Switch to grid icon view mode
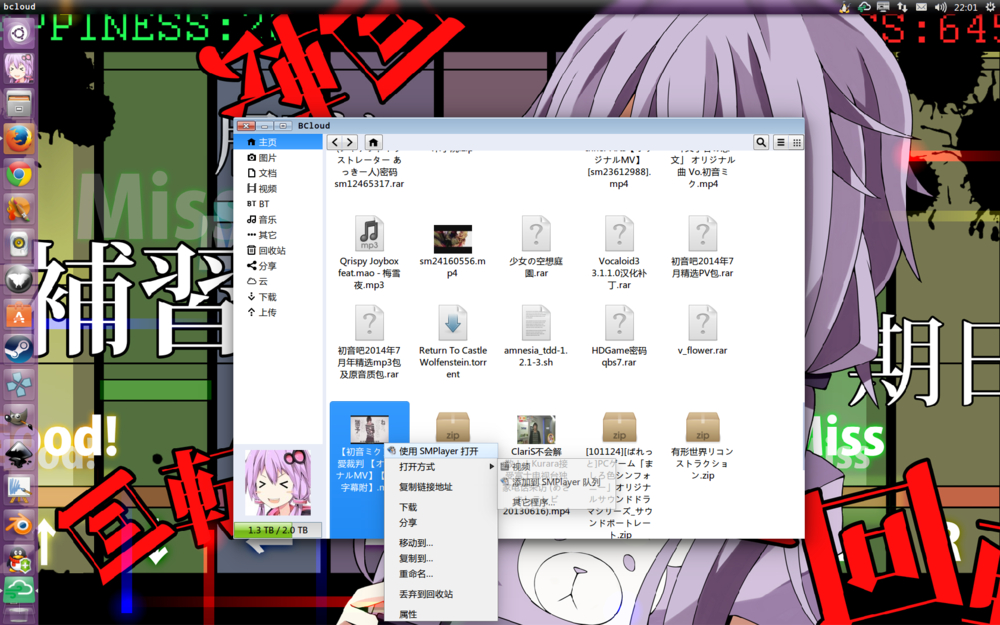1000x625 pixels. 796,142
